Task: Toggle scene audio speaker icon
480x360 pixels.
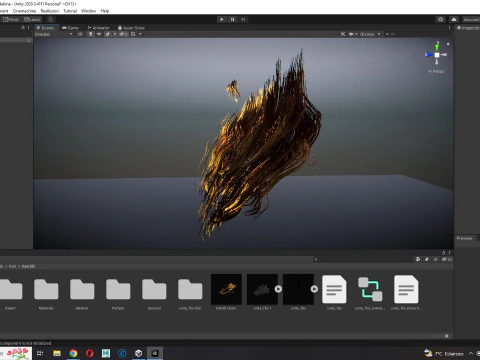Action: click(99, 34)
